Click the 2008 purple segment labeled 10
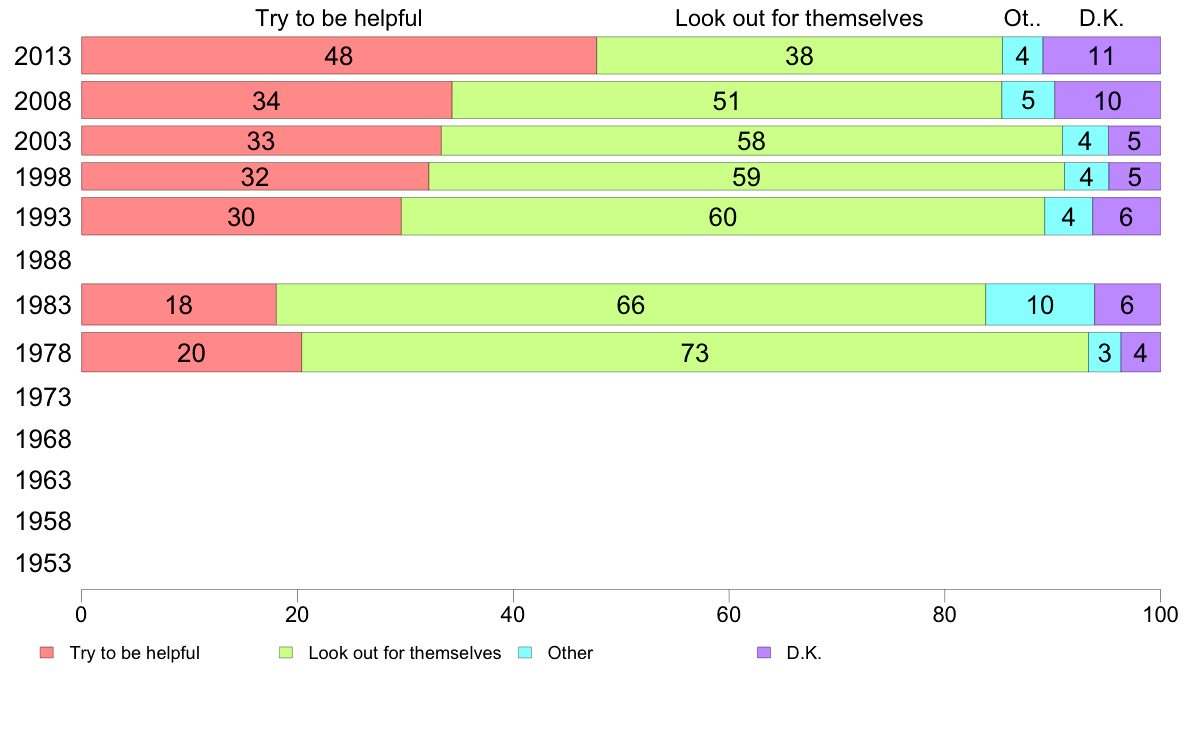Viewport: 1188px width, 736px height. coord(1107,101)
